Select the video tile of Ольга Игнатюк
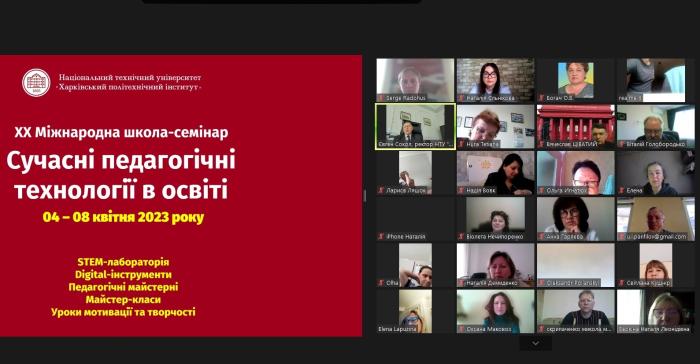Screen dimensions: 700x364 [x=576, y=173]
